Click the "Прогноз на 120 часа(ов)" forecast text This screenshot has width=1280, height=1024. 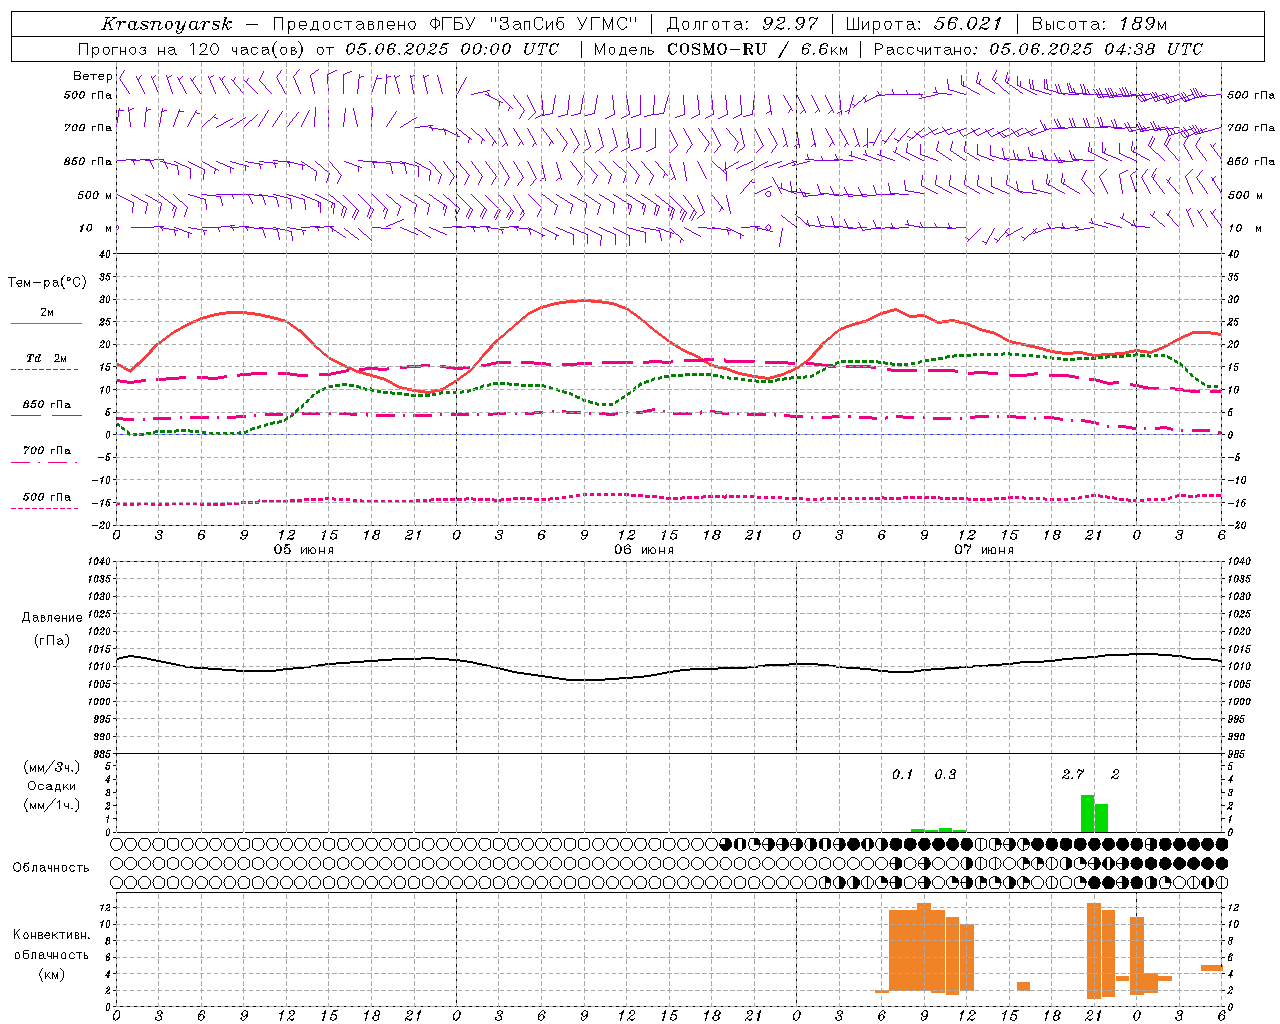click(x=194, y=49)
